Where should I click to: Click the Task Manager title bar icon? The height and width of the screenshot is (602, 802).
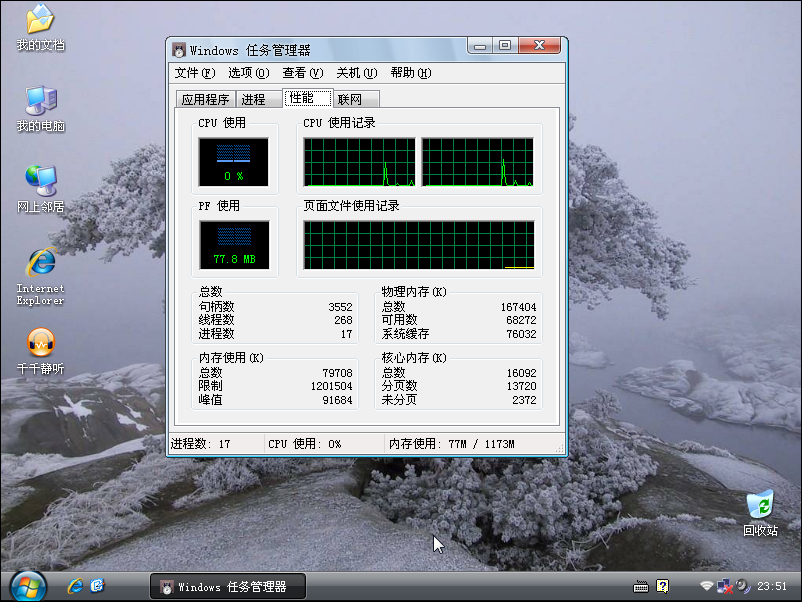pyautogui.click(x=179, y=50)
